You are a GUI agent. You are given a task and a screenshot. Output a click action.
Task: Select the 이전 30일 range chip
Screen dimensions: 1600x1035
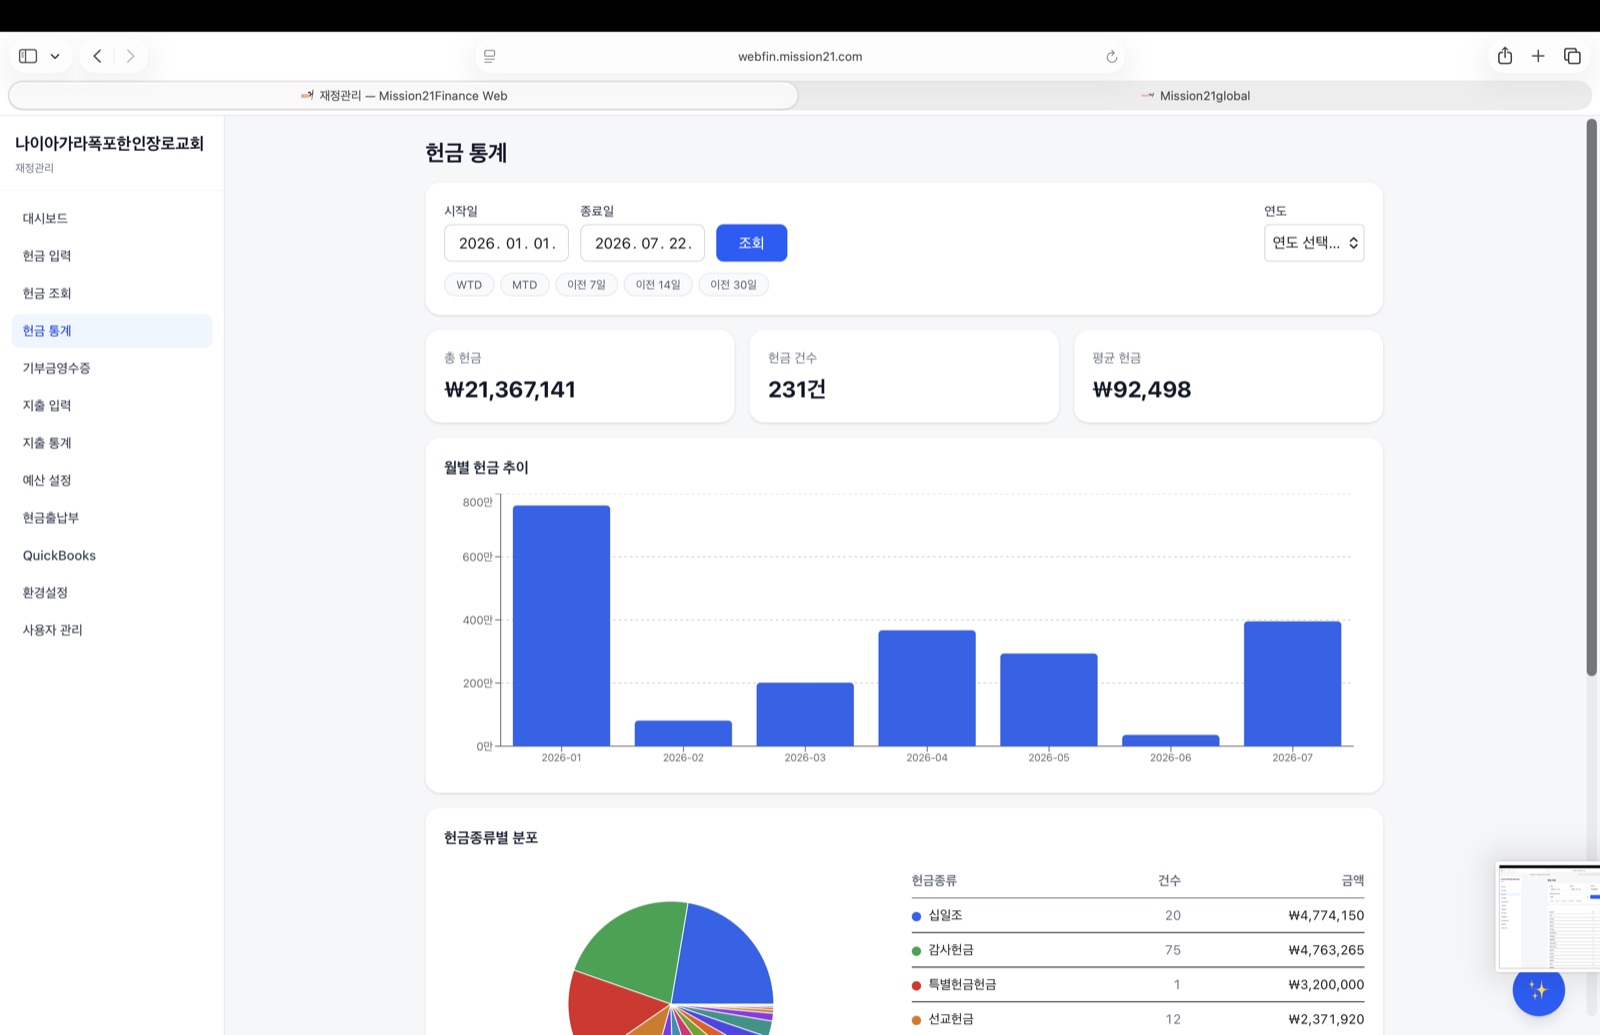tap(733, 285)
